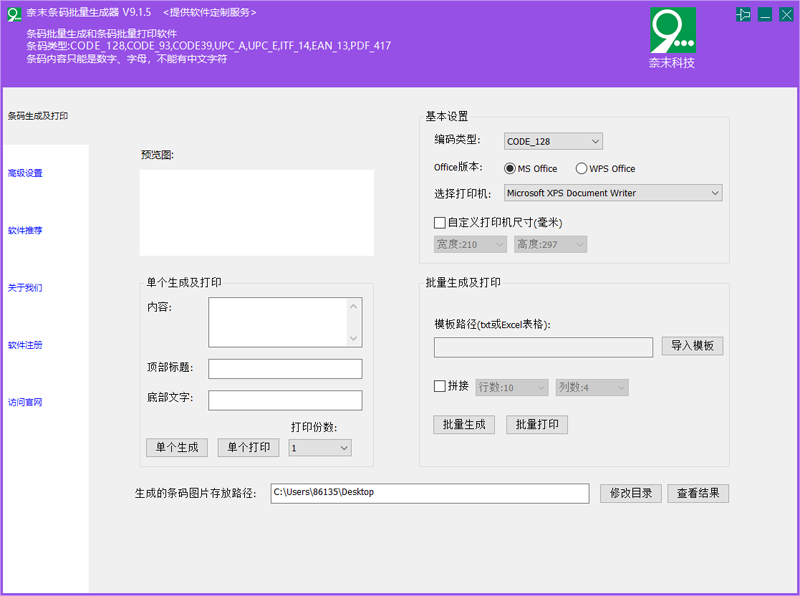Select WPS Office radio button

pyautogui.click(x=581, y=169)
